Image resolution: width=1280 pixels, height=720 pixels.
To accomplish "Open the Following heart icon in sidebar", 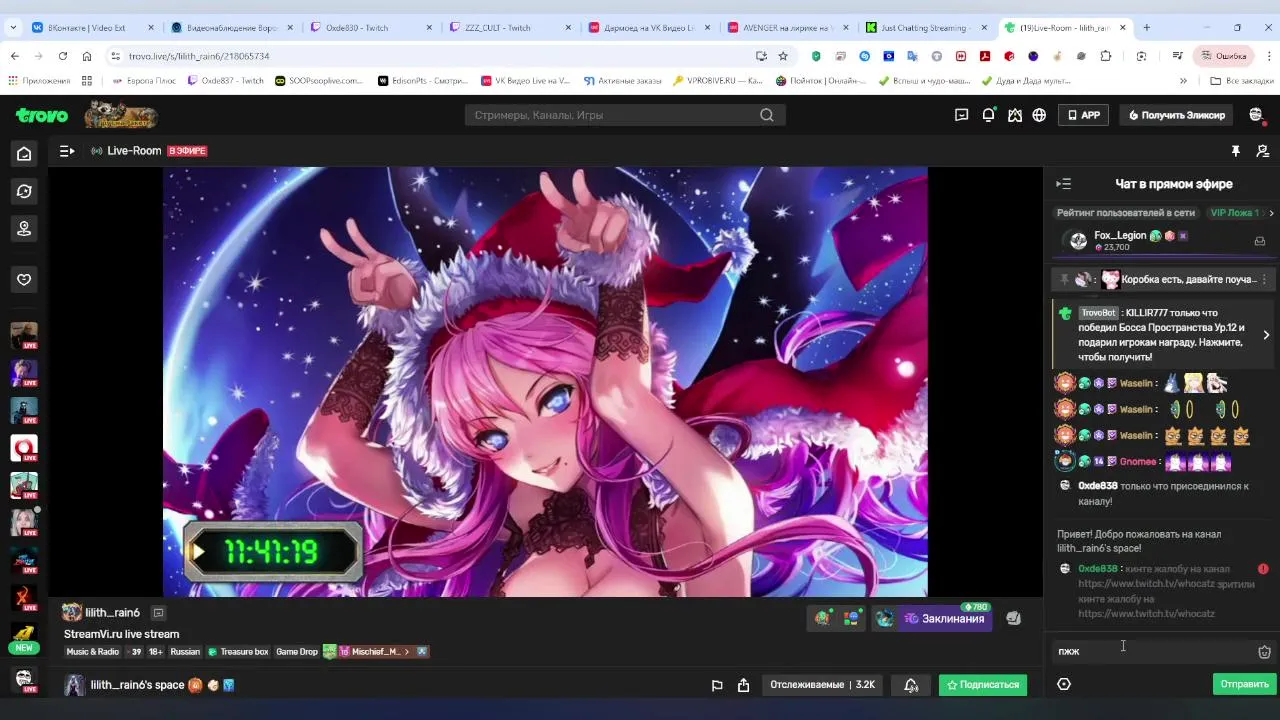I will (24, 279).
